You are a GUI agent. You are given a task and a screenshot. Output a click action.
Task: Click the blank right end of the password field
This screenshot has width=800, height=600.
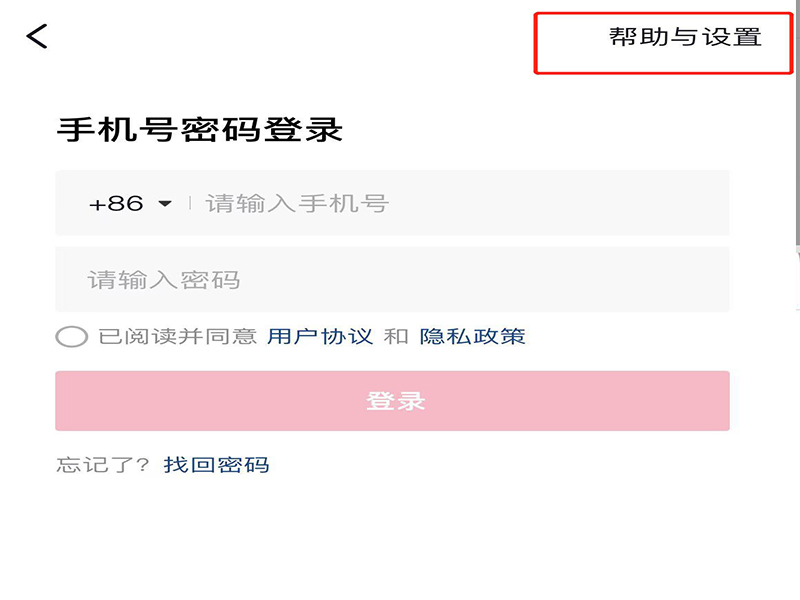[x=680, y=279]
